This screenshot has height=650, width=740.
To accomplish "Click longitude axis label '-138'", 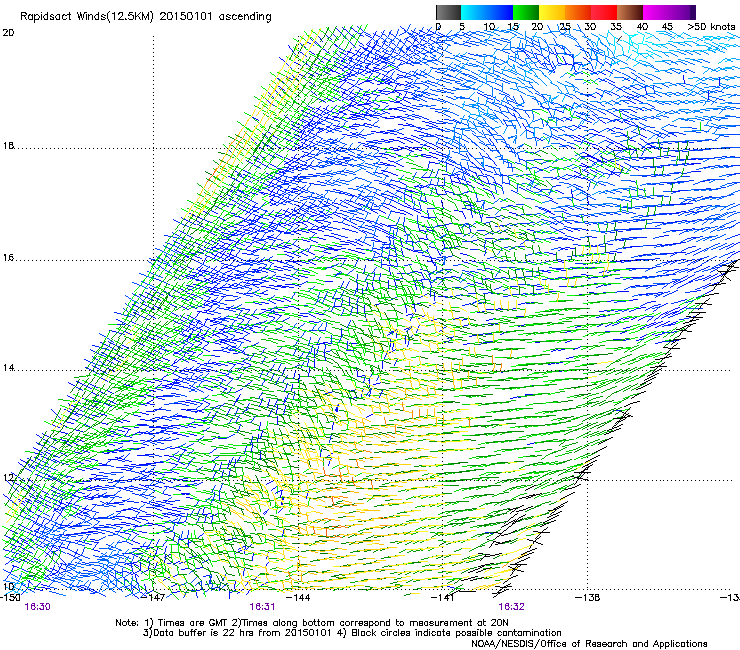I will pos(588,598).
